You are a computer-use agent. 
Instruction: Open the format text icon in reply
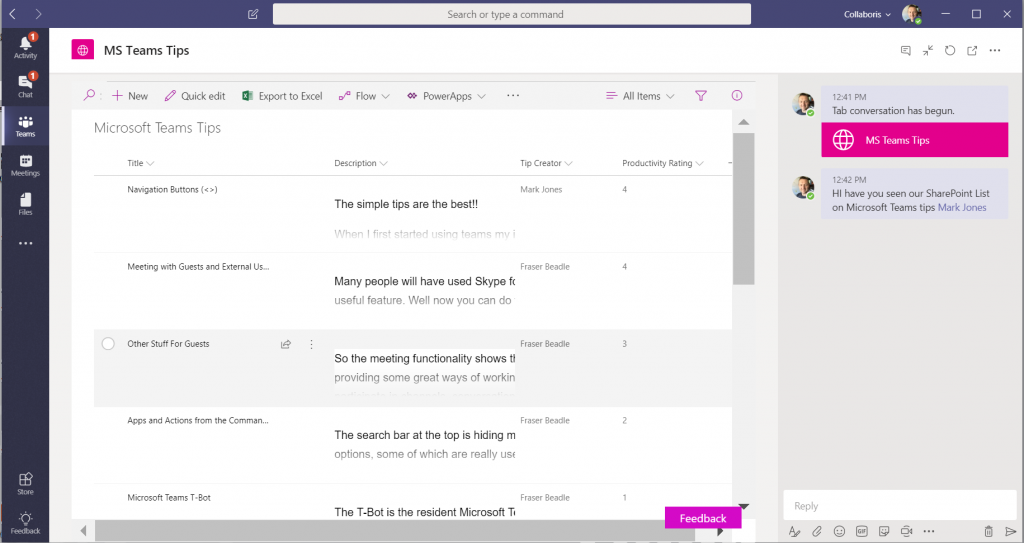(794, 531)
